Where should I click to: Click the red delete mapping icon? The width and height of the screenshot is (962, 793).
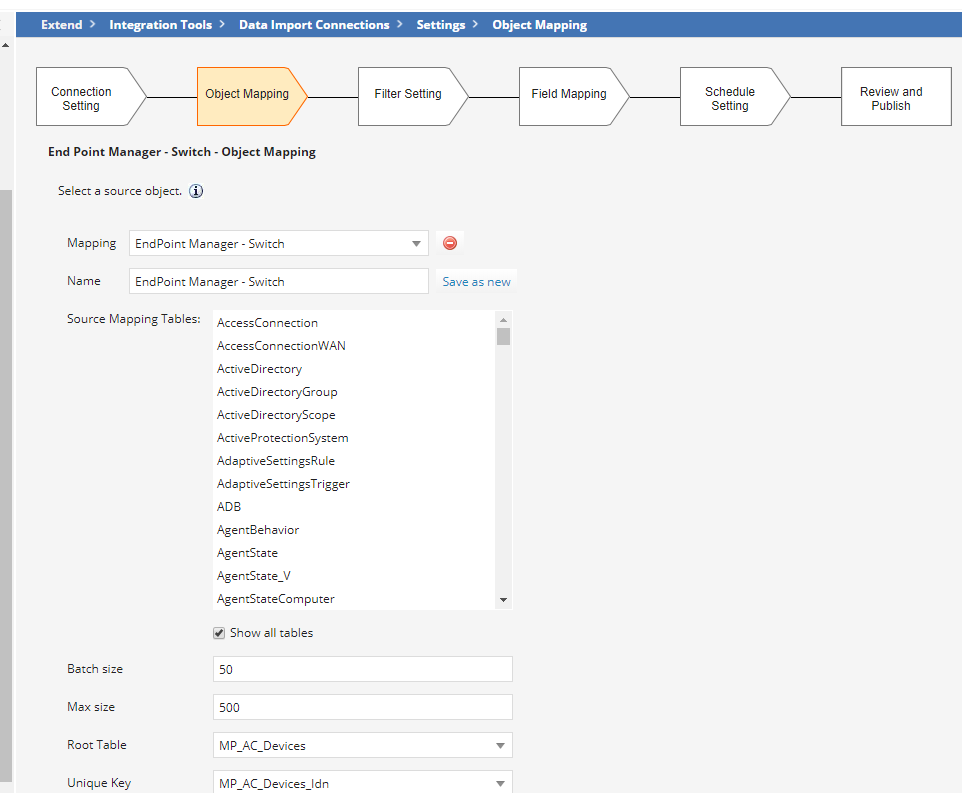pos(450,243)
